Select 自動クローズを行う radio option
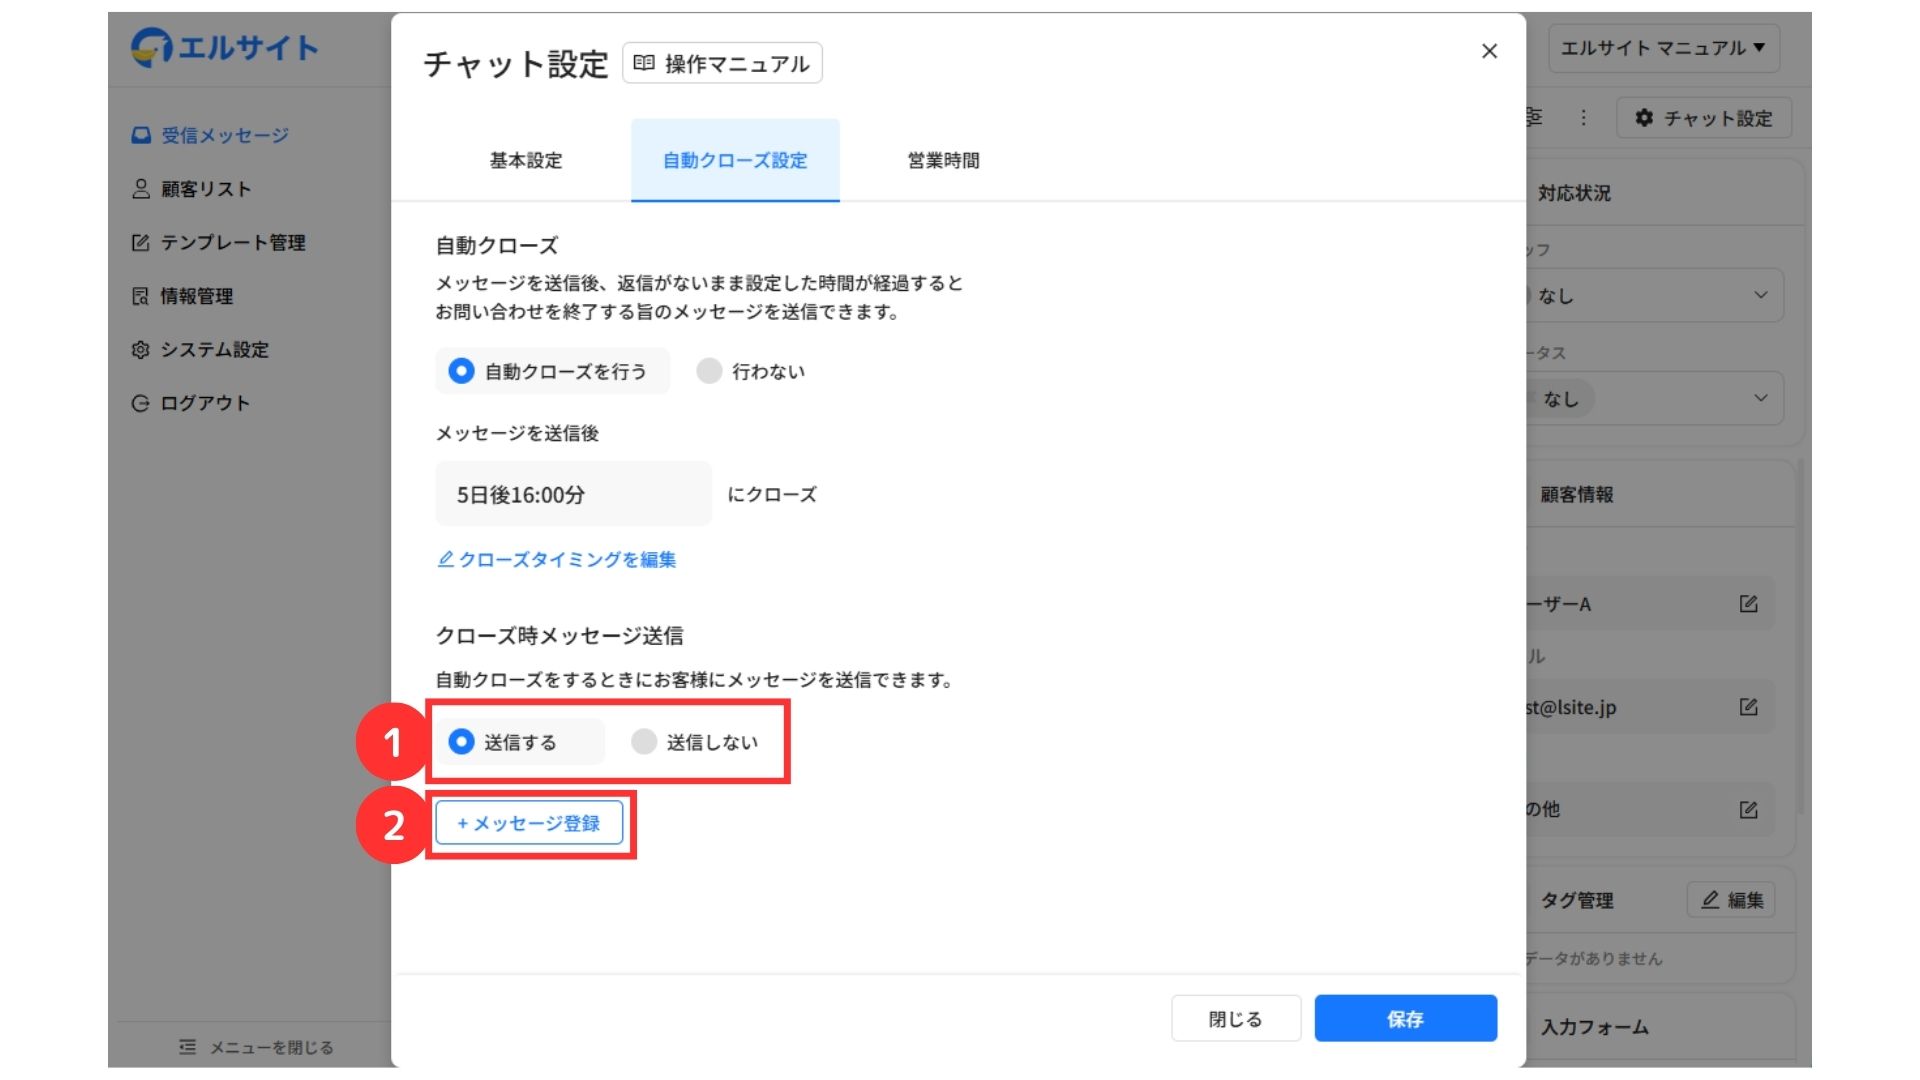The image size is (1920, 1080). click(461, 371)
